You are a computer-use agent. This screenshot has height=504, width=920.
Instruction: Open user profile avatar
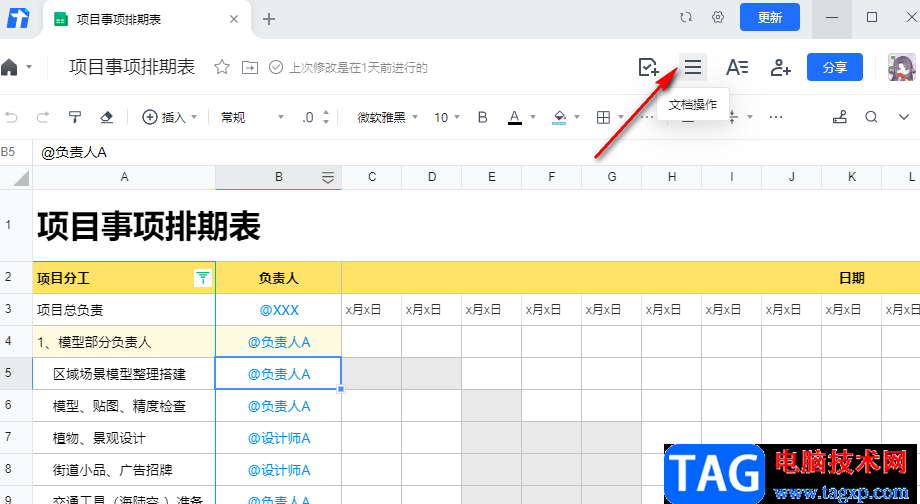(902, 67)
